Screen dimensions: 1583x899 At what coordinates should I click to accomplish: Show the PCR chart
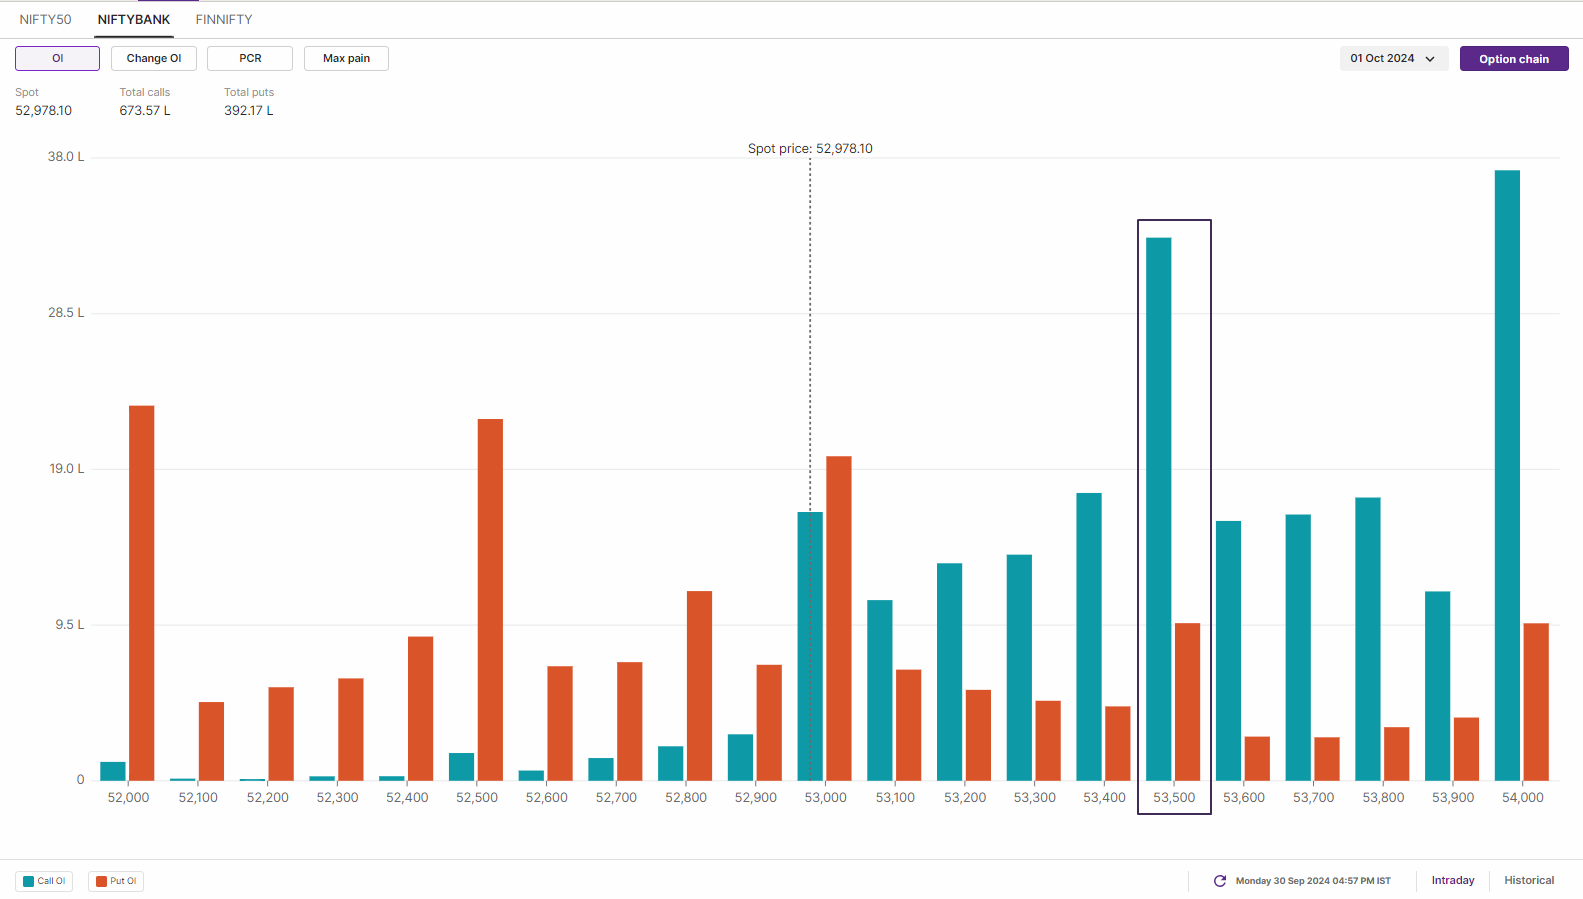click(x=250, y=58)
